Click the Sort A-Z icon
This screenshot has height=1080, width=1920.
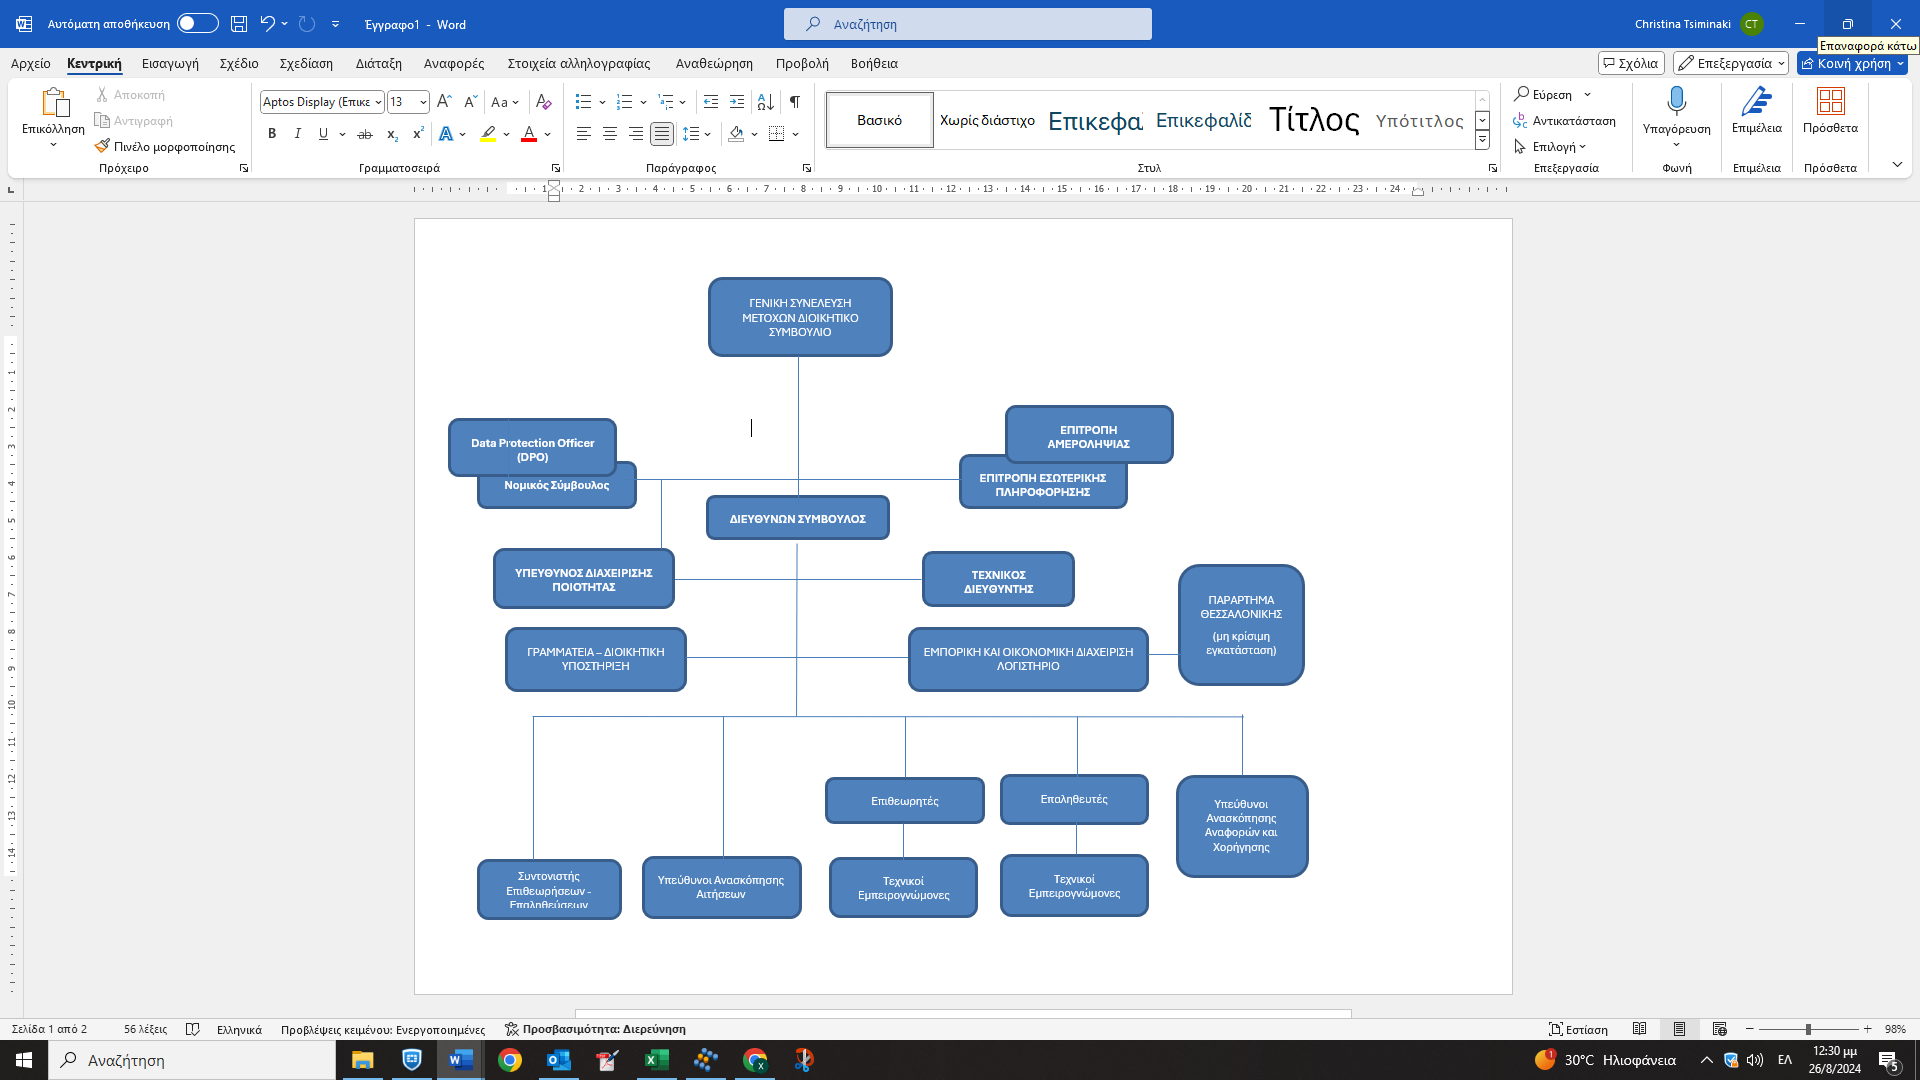(x=765, y=102)
